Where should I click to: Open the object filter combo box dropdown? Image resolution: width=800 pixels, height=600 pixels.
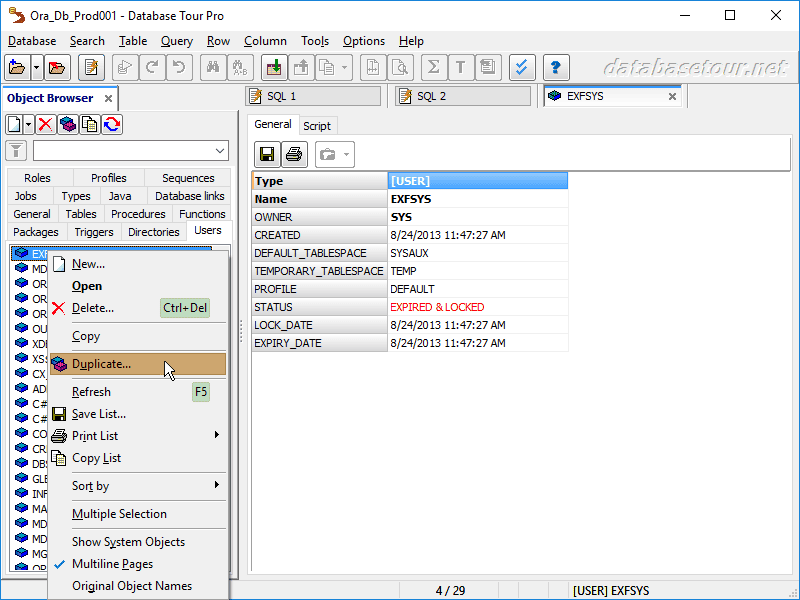point(221,151)
